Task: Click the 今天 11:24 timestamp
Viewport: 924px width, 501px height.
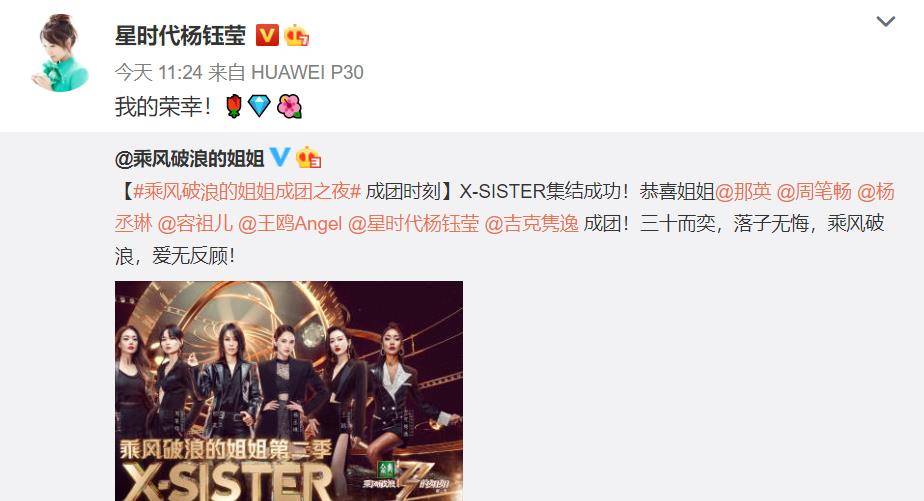Action: pos(159,72)
